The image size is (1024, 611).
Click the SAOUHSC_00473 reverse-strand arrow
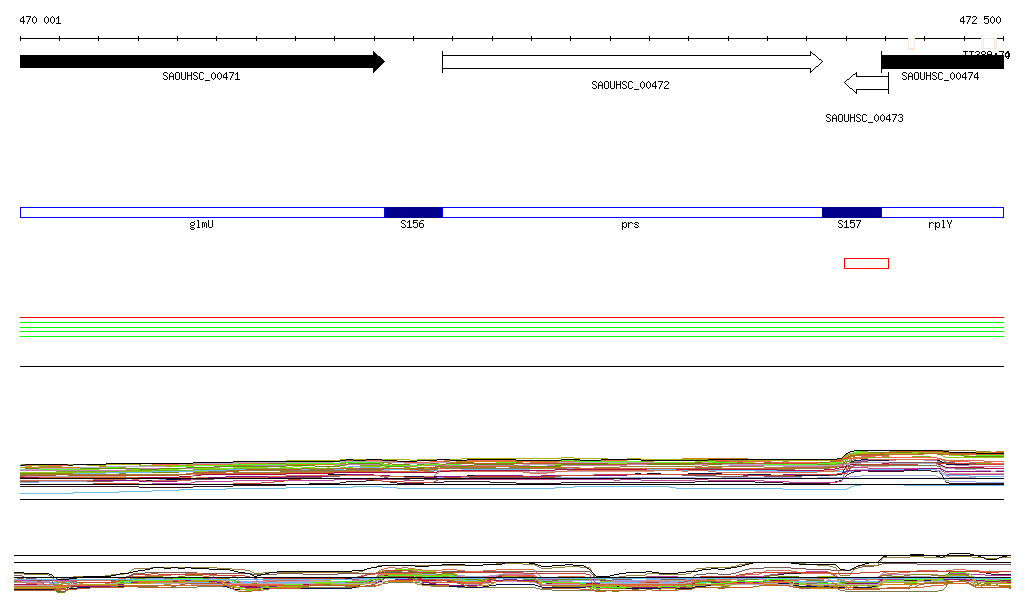[865, 82]
